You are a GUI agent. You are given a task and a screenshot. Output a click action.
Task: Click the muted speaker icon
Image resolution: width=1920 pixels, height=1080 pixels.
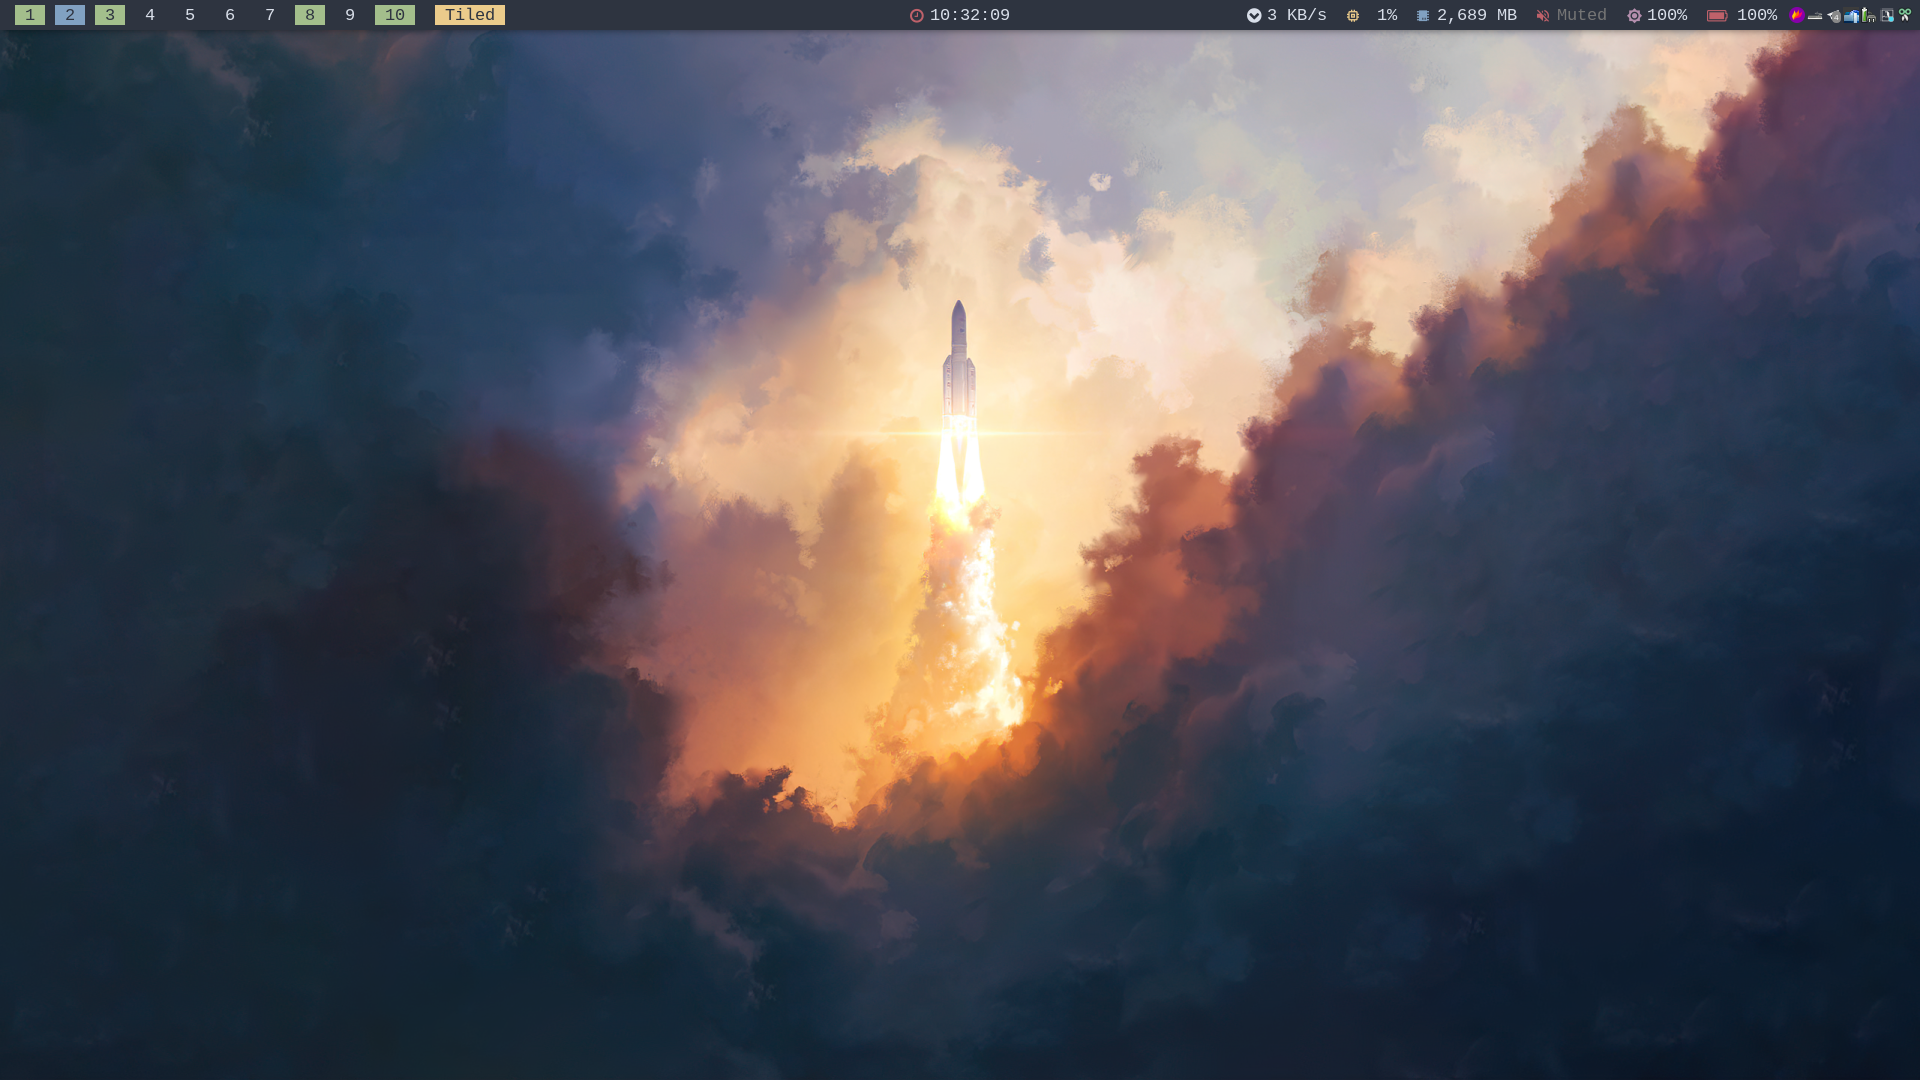[1543, 15]
